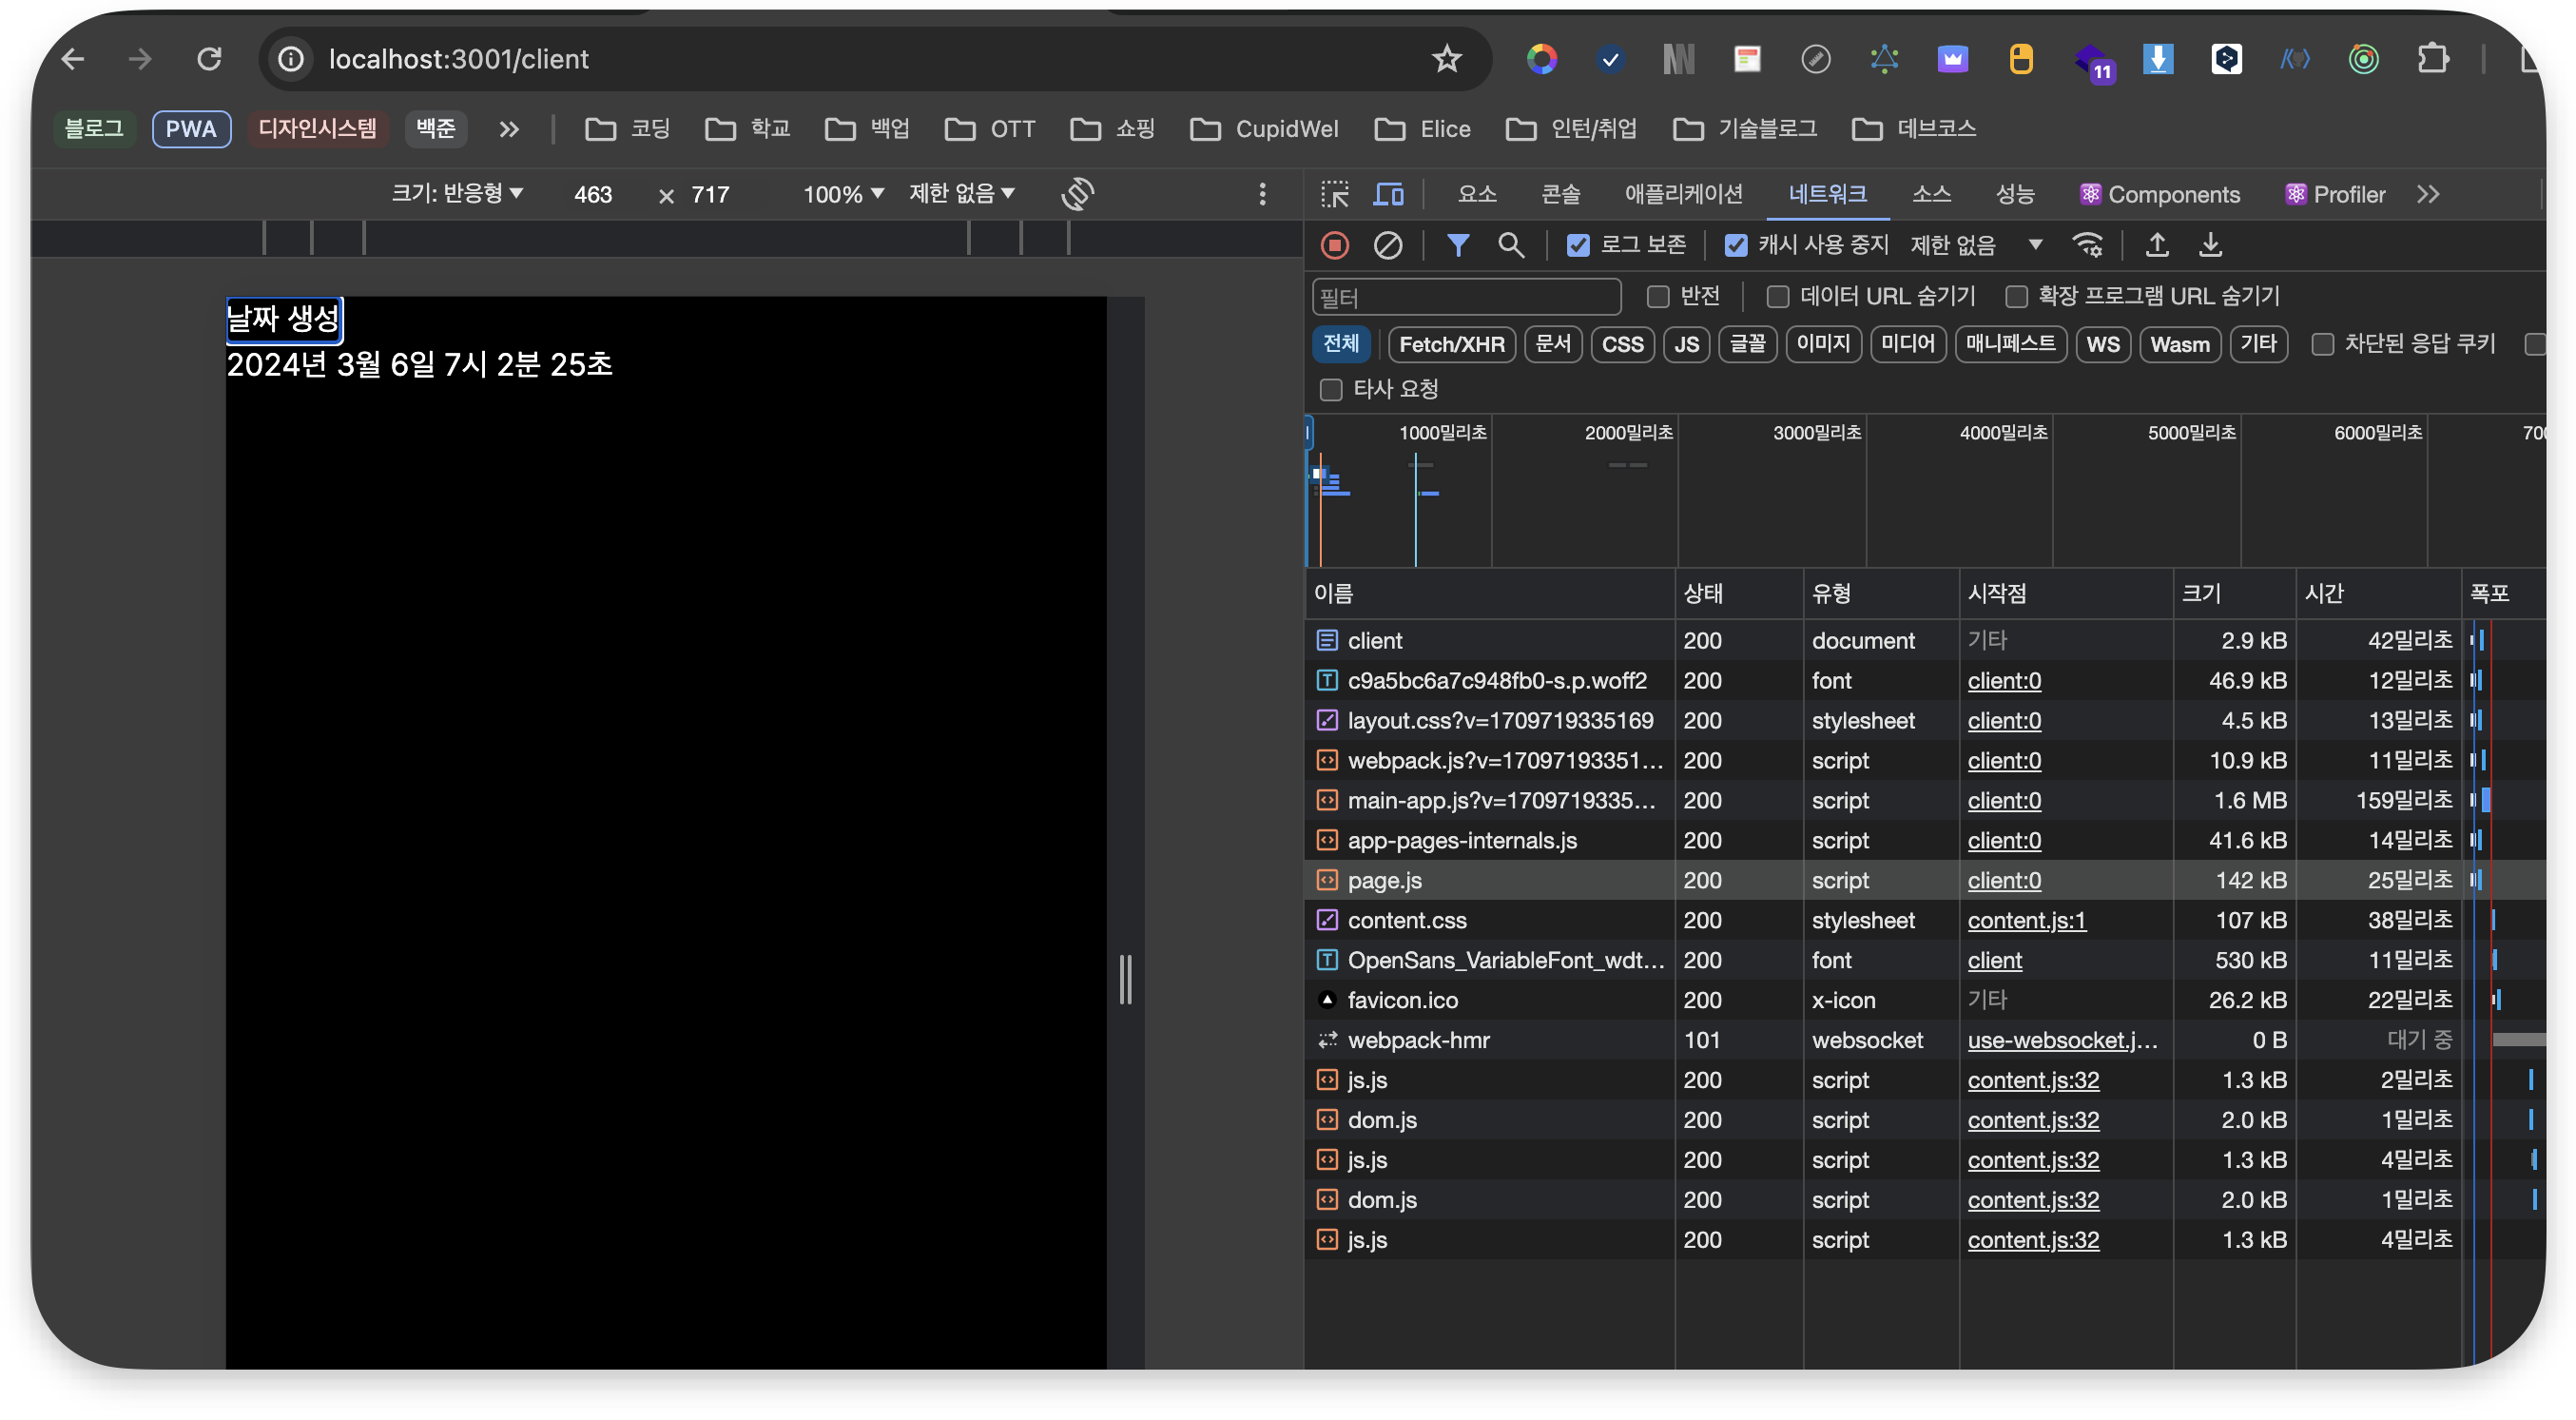Enable the 데이터 URL 숨기기 checkbox
Image resolution: width=2576 pixels, height=1420 pixels.
point(1778,297)
